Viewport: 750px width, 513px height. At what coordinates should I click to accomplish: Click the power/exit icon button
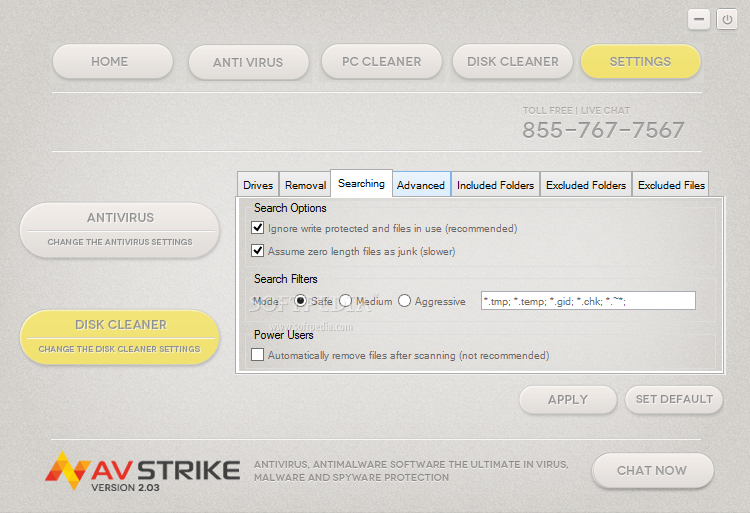(x=727, y=20)
